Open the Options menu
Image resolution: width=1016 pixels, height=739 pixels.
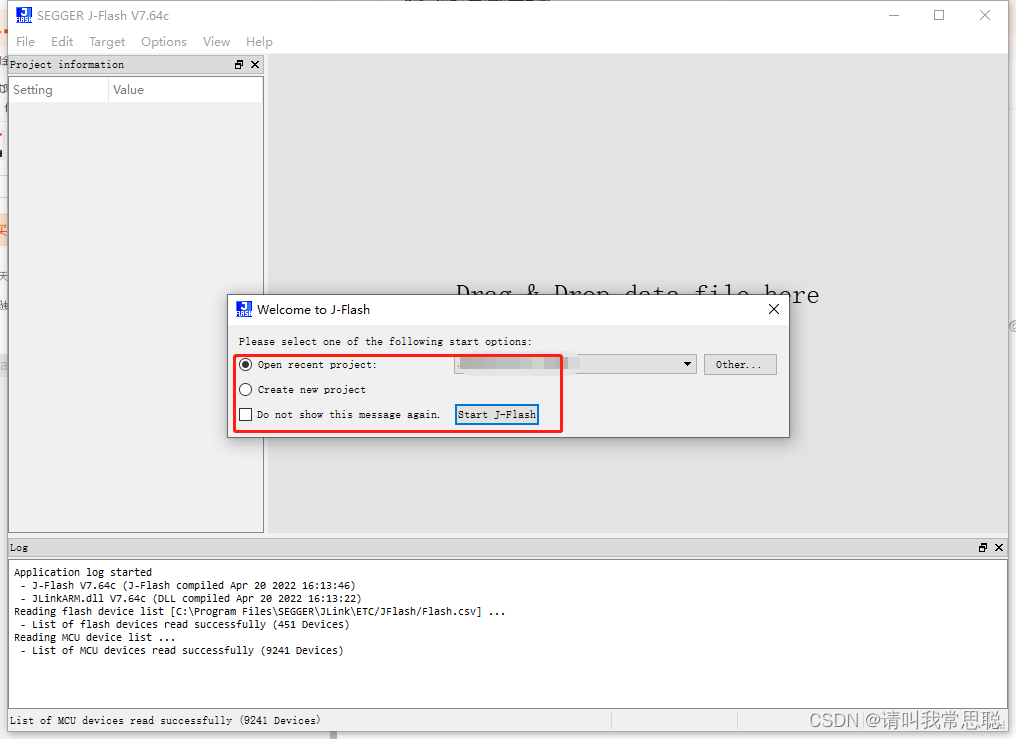(164, 41)
